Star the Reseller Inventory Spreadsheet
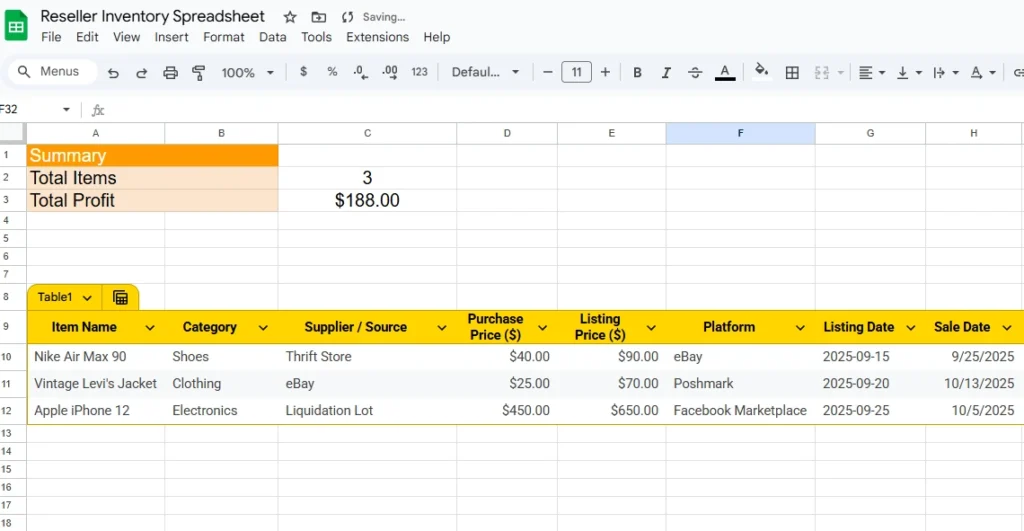Viewport: 1024px width, 531px height. (290, 17)
